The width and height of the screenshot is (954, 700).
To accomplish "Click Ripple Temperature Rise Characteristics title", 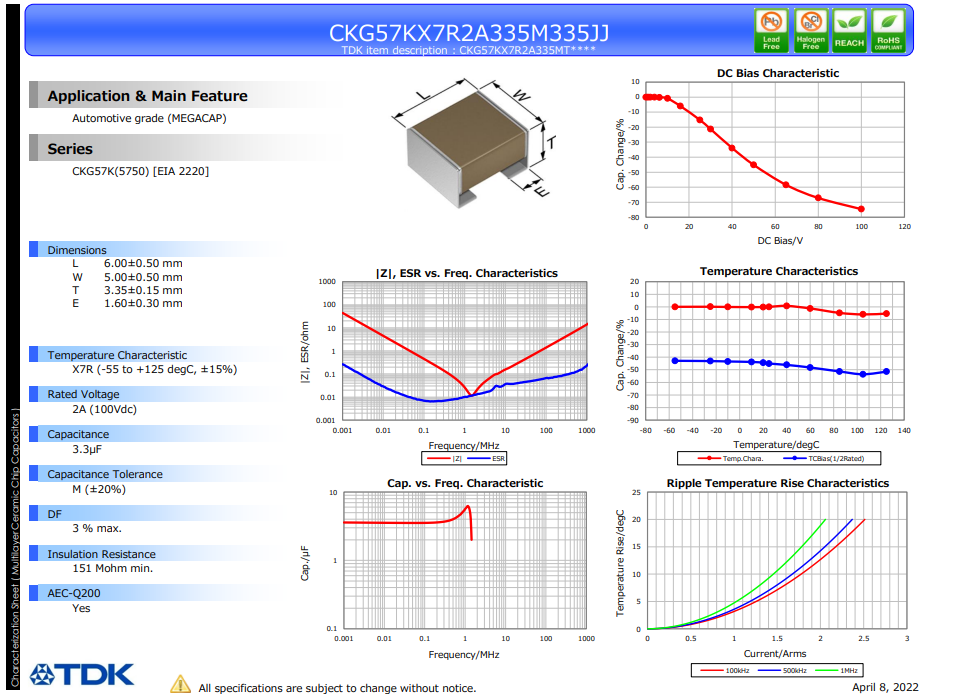I will [x=778, y=483].
